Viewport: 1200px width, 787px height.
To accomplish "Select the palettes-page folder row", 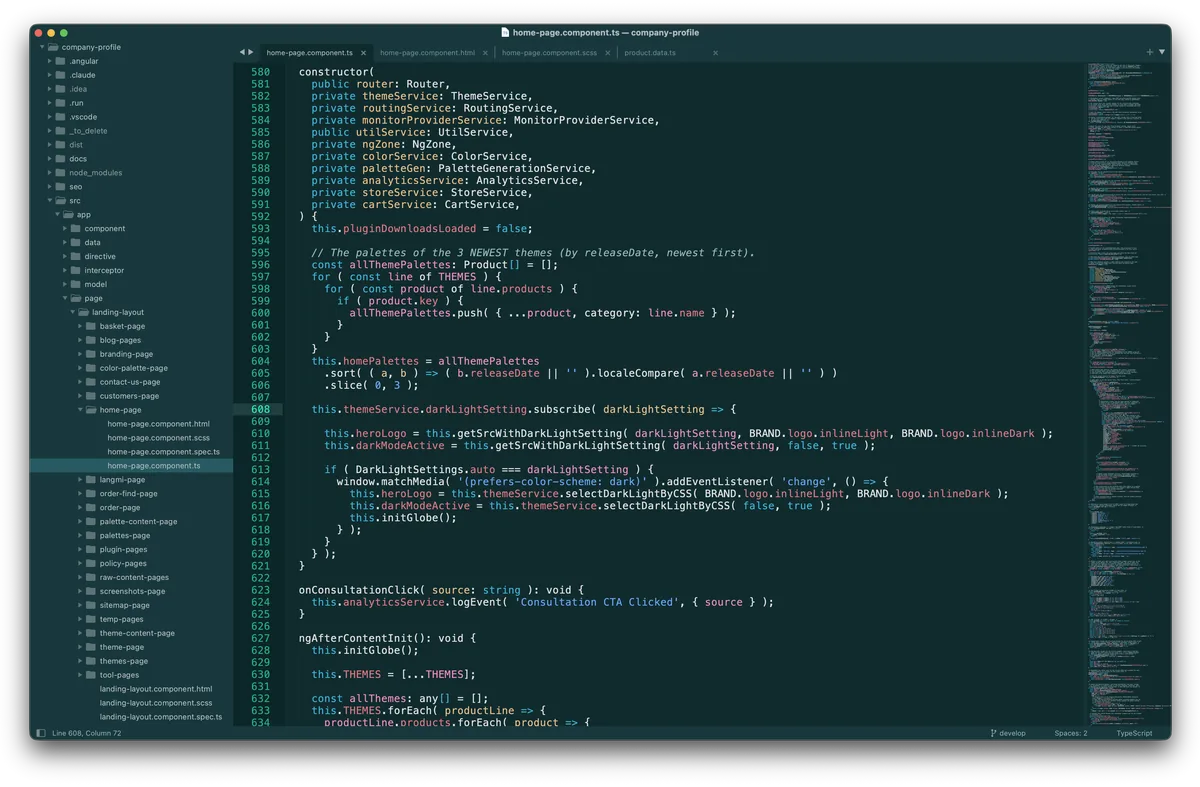I will tap(132, 536).
